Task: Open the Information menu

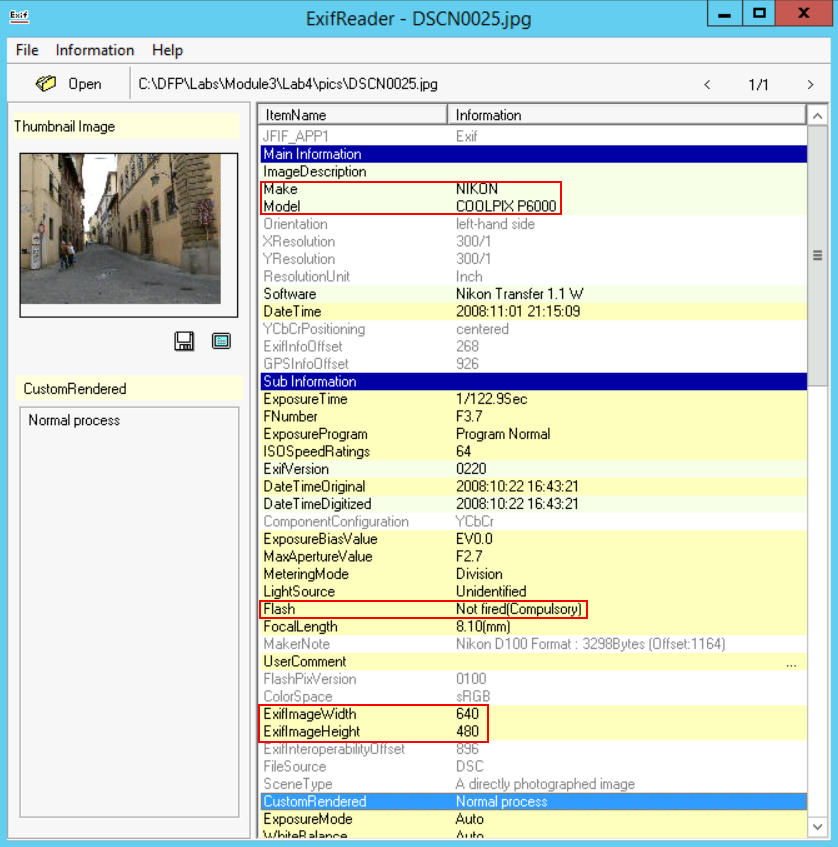Action: 95,50
